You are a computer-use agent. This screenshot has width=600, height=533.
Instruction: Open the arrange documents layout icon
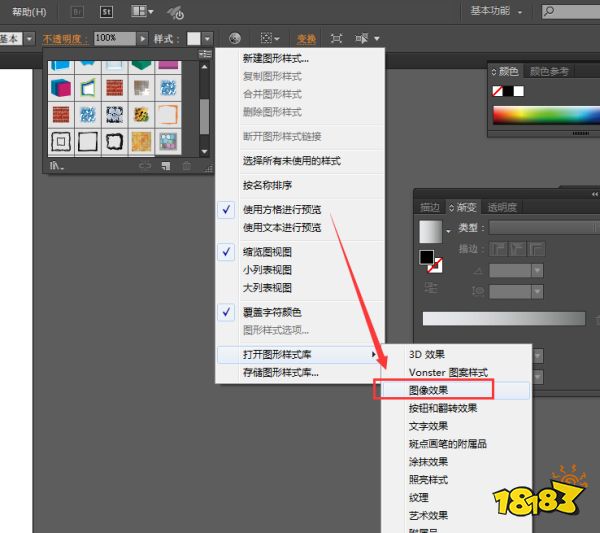point(141,12)
